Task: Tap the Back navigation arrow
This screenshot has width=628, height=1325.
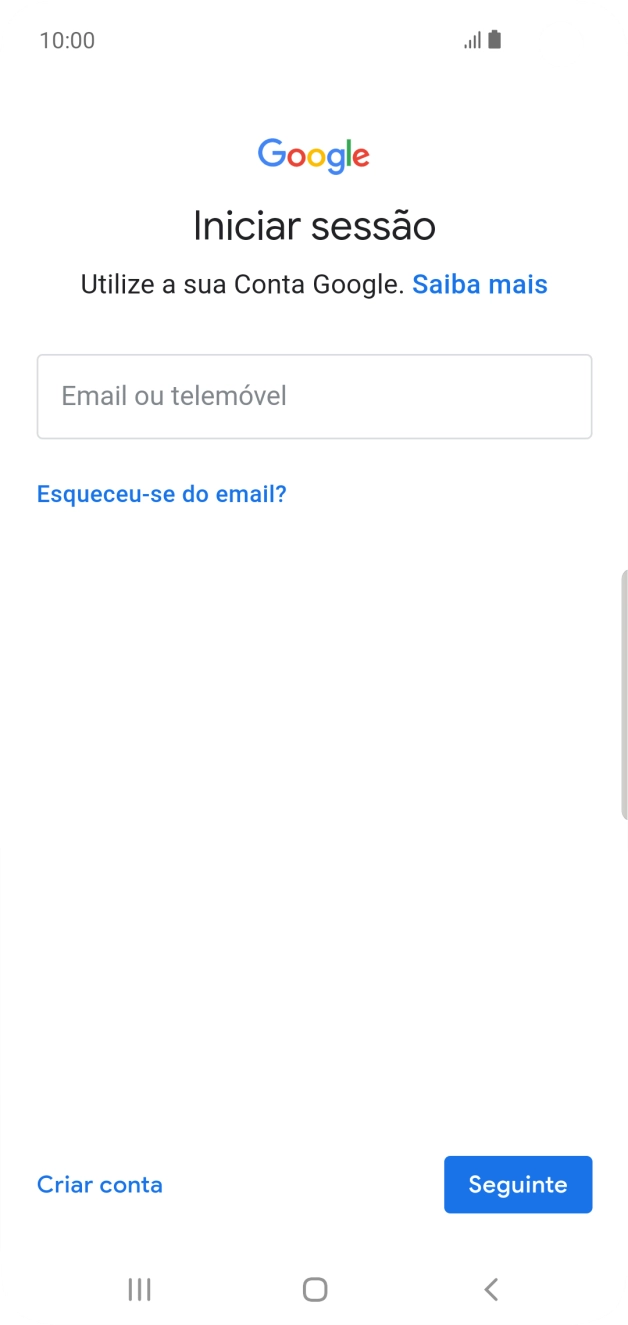Action: [491, 1289]
